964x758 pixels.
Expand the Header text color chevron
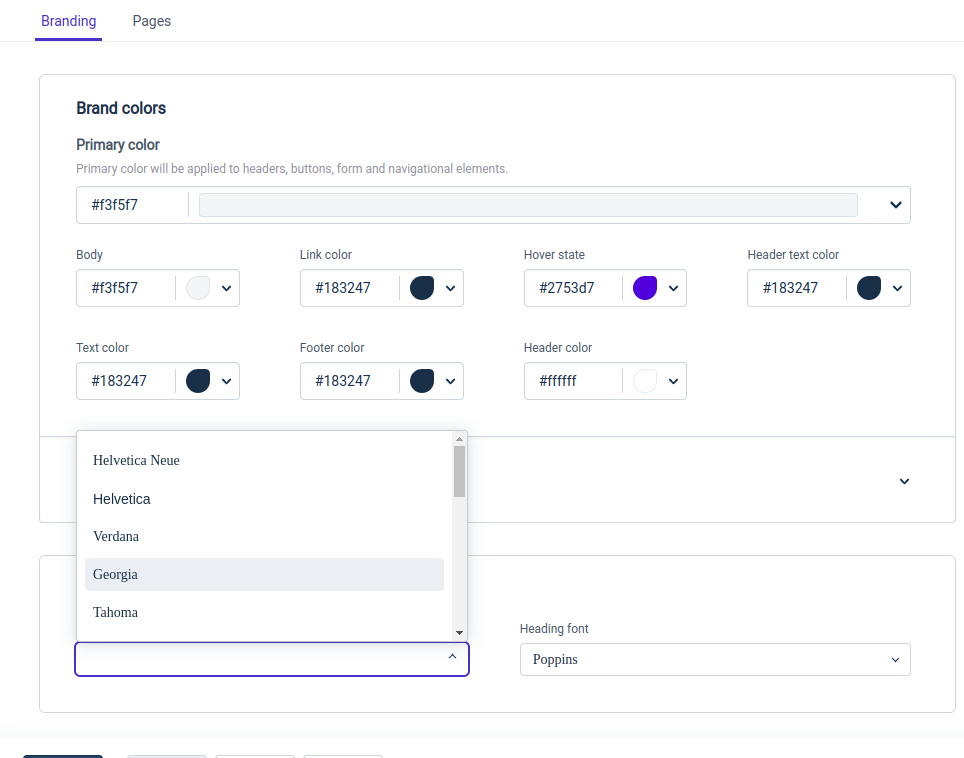897,288
